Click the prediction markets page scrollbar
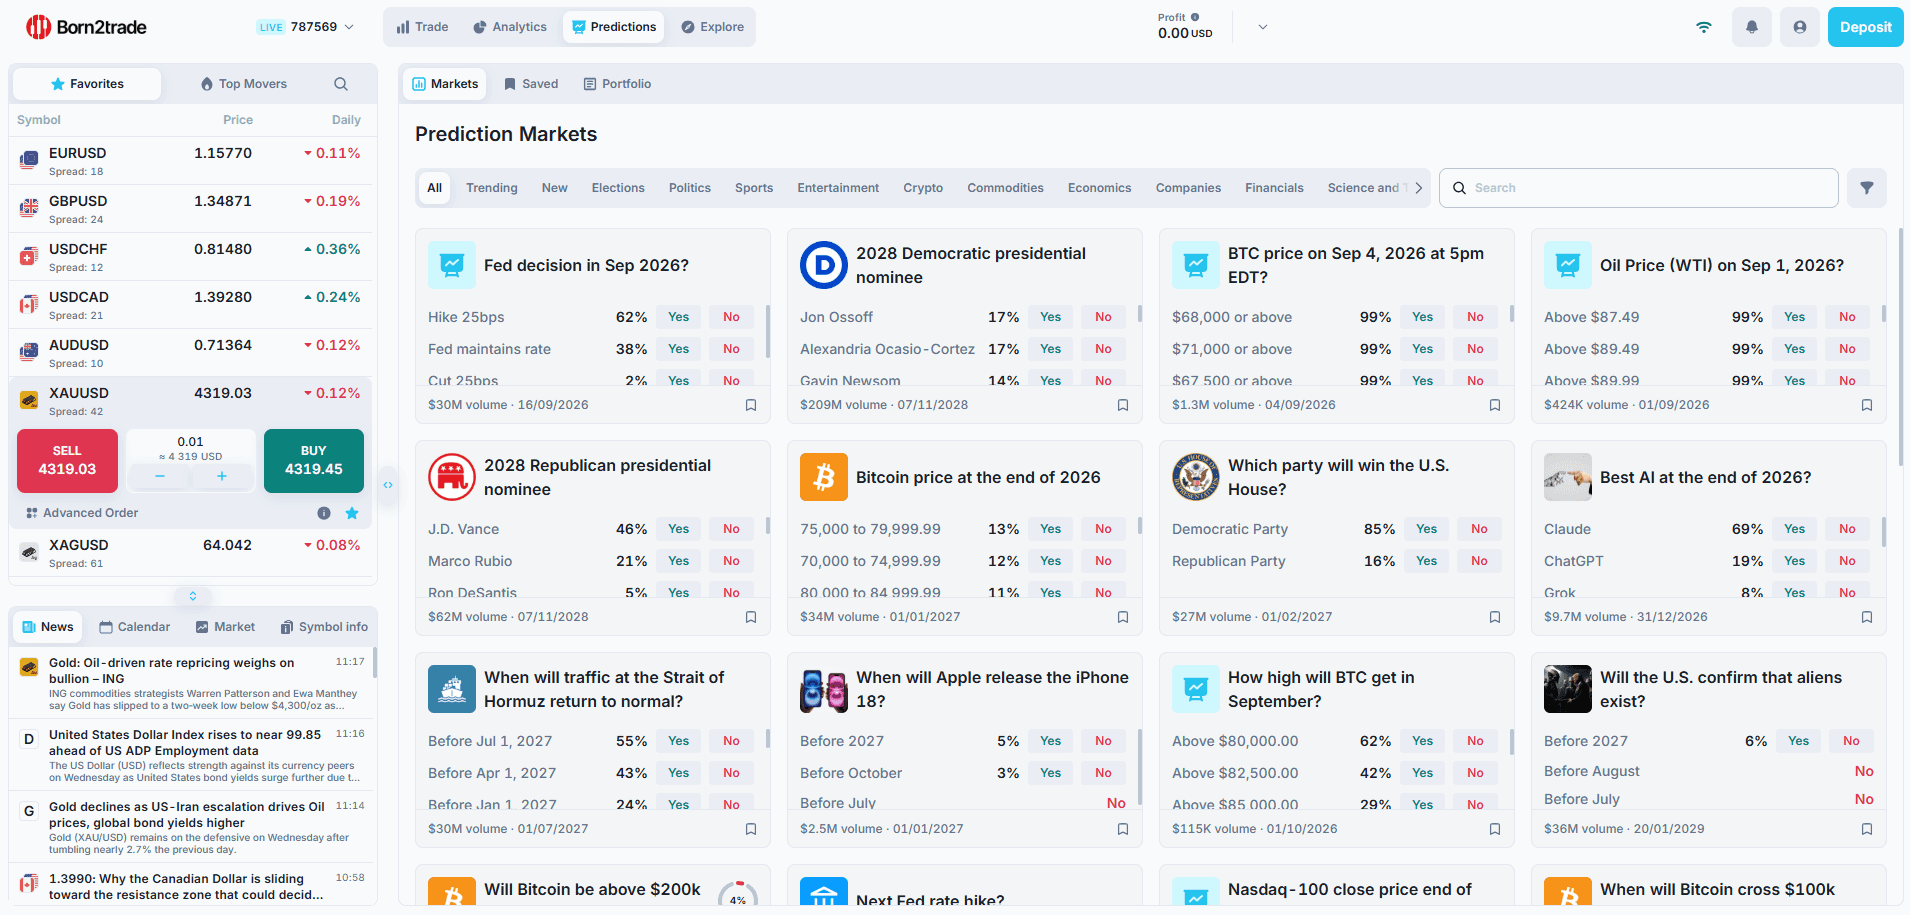This screenshot has width=1910, height=915. (x=1900, y=347)
